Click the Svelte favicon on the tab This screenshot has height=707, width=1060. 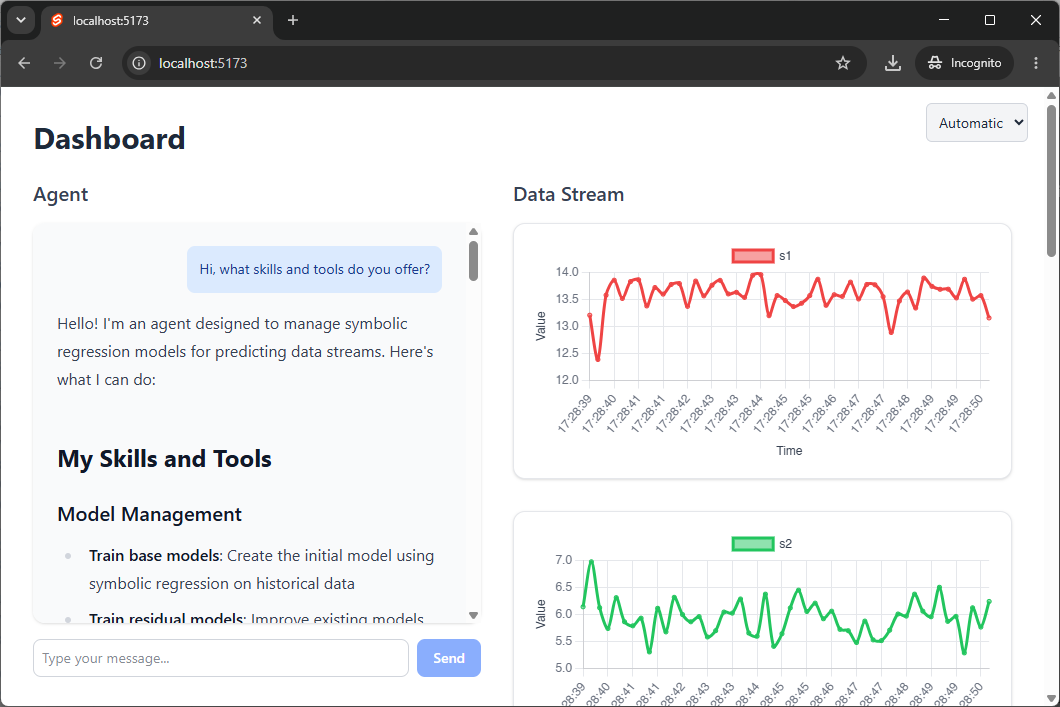coord(57,20)
